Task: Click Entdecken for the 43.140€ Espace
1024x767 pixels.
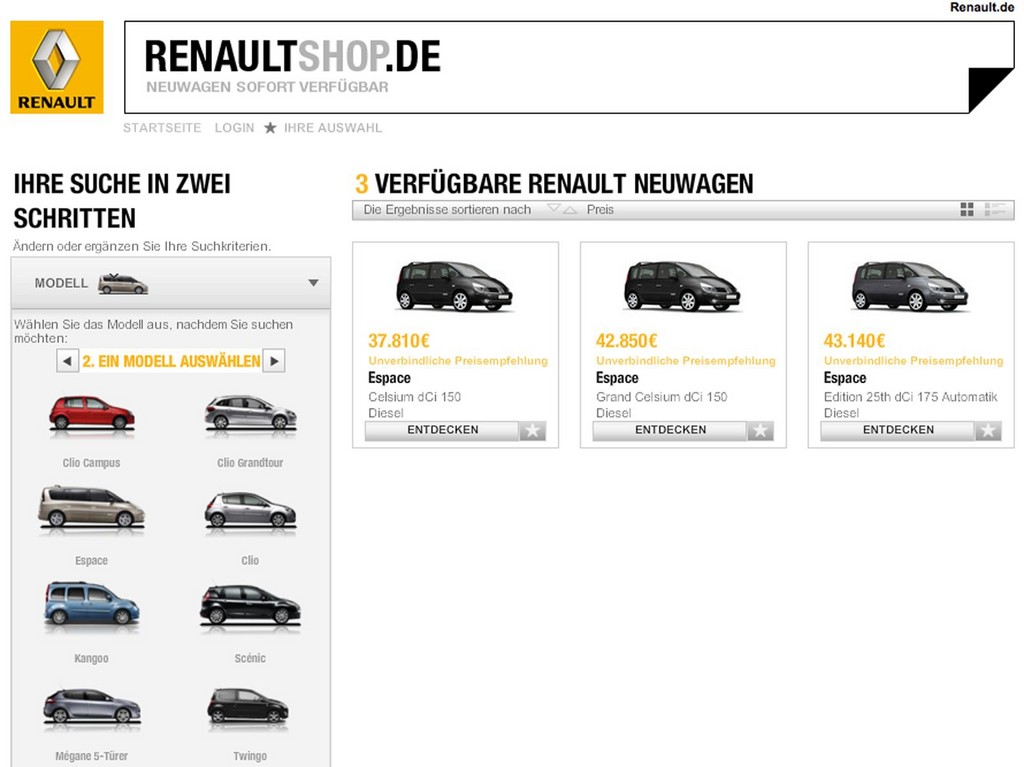Action: (899, 430)
